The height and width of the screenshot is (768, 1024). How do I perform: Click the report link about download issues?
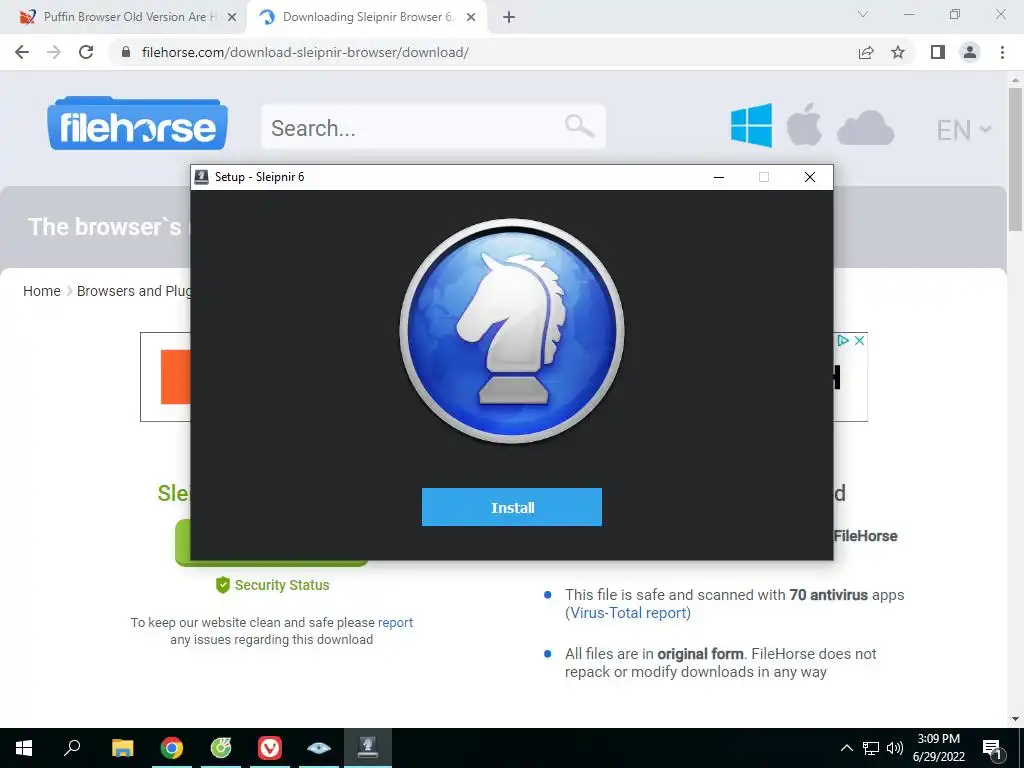(x=395, y=622)
